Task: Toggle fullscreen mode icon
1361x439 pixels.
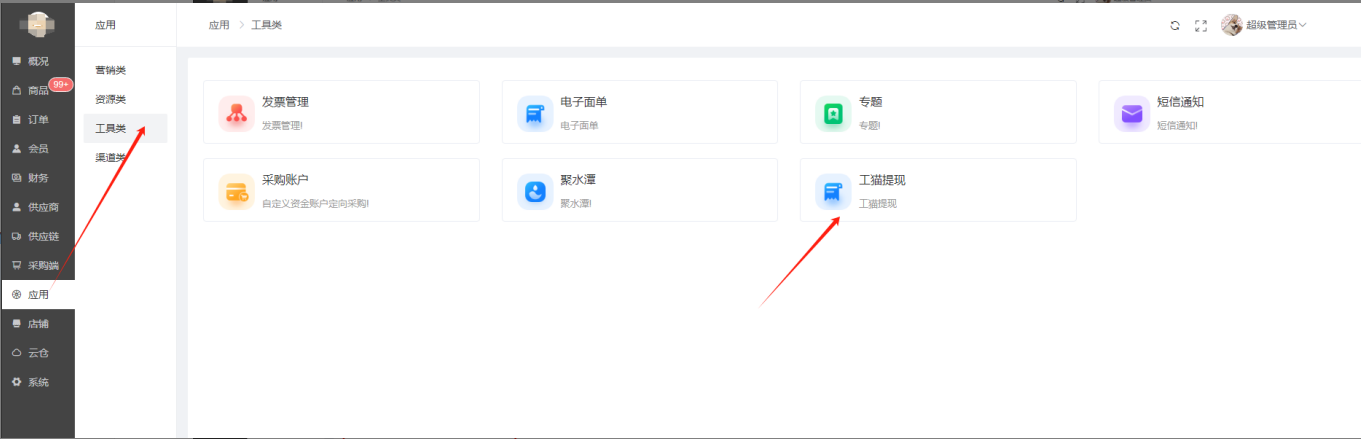Action: click(x=1201, y=25)
